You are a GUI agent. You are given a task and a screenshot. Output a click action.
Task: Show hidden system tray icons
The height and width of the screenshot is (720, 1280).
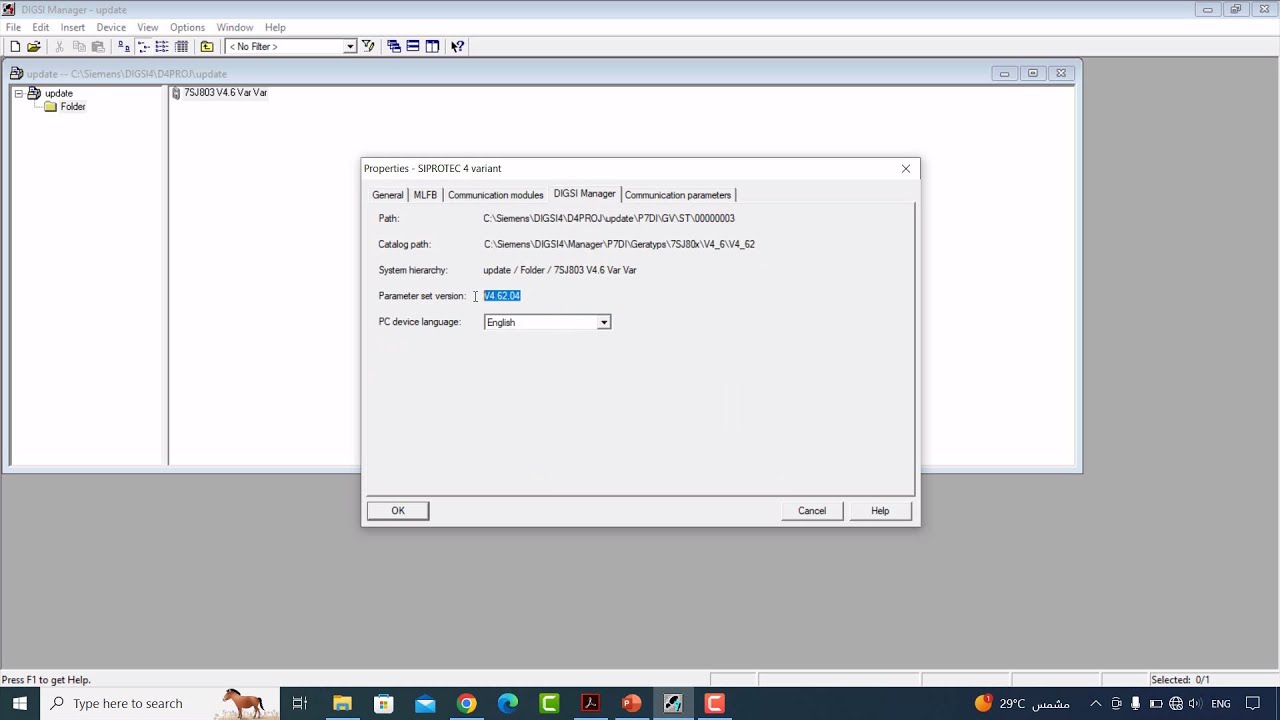tap(1096, 704)
